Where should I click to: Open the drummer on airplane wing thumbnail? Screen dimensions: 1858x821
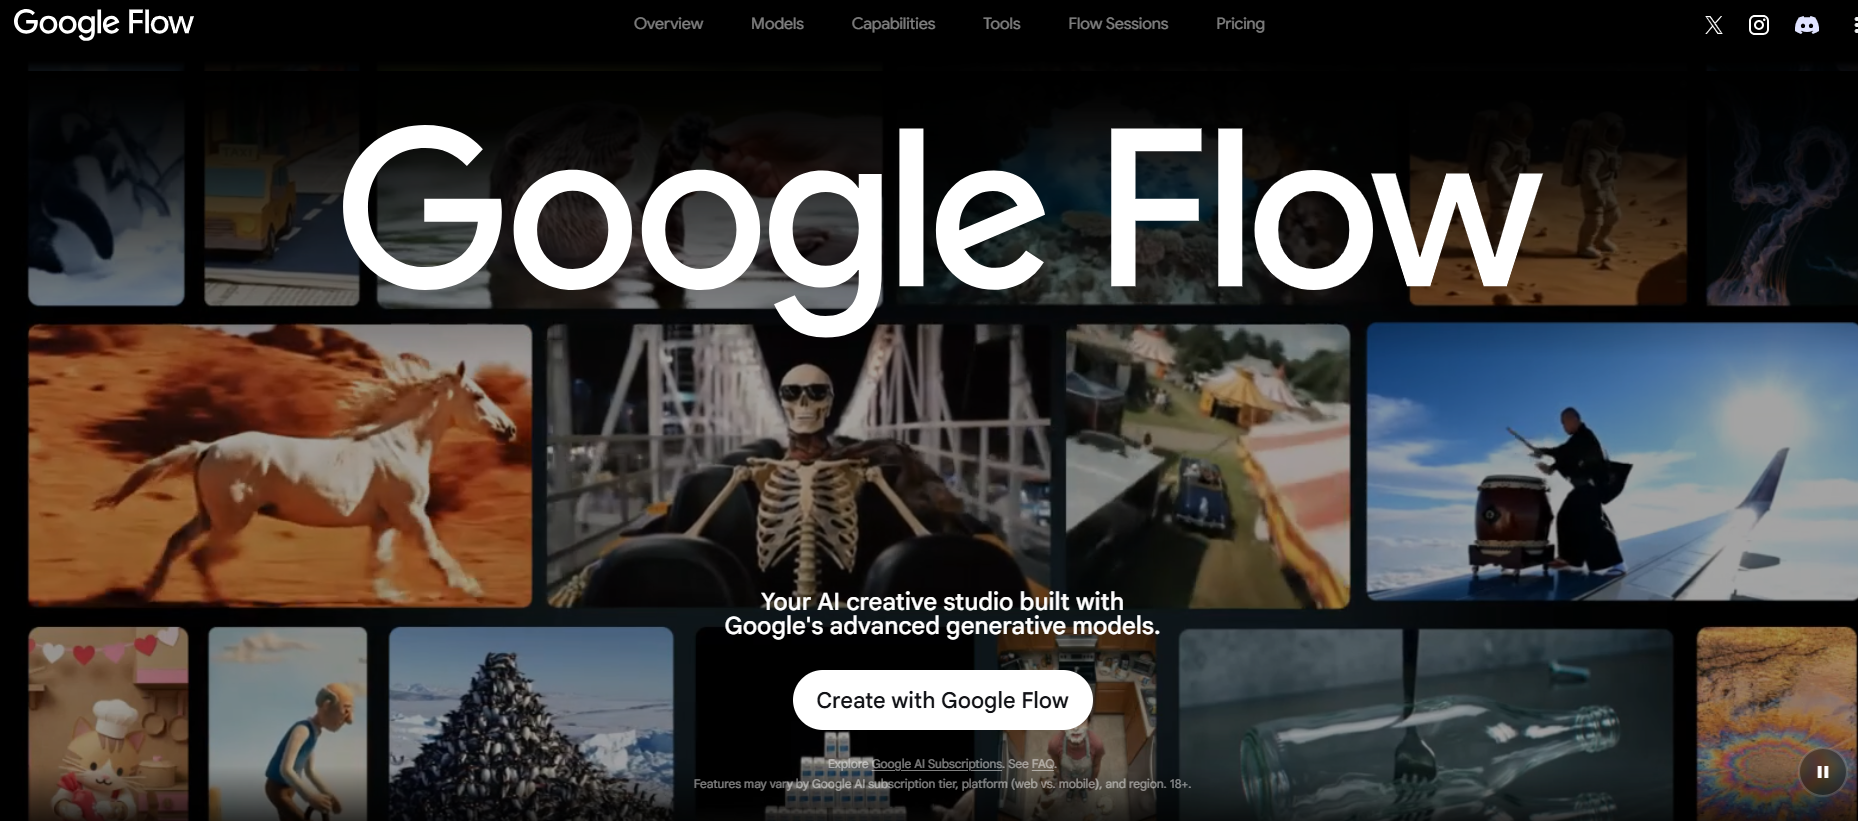[x=1612, y=461]
